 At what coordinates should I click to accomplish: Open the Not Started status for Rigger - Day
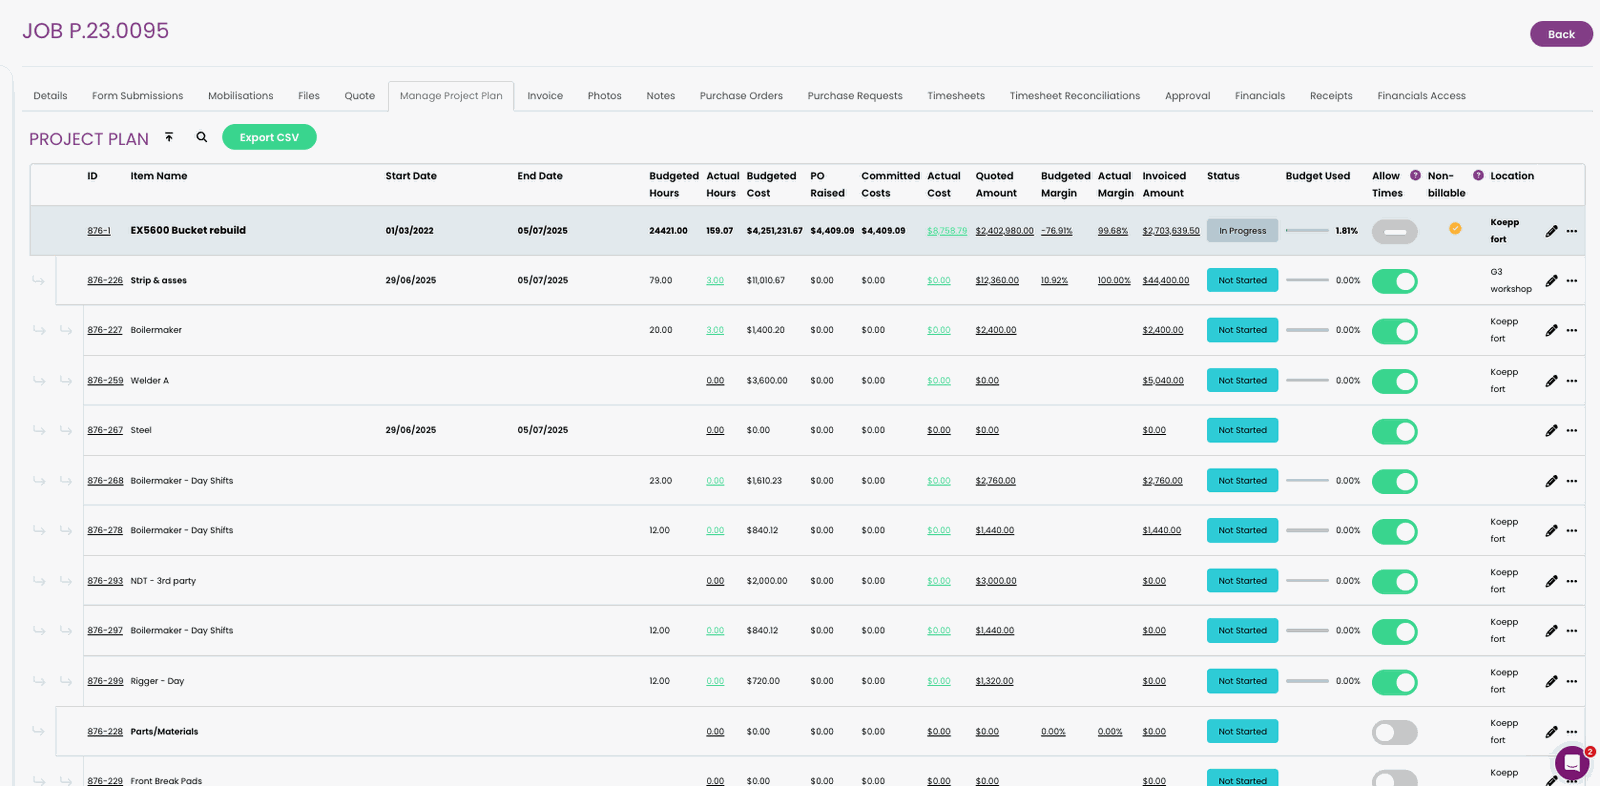[x=1242, y=681]
